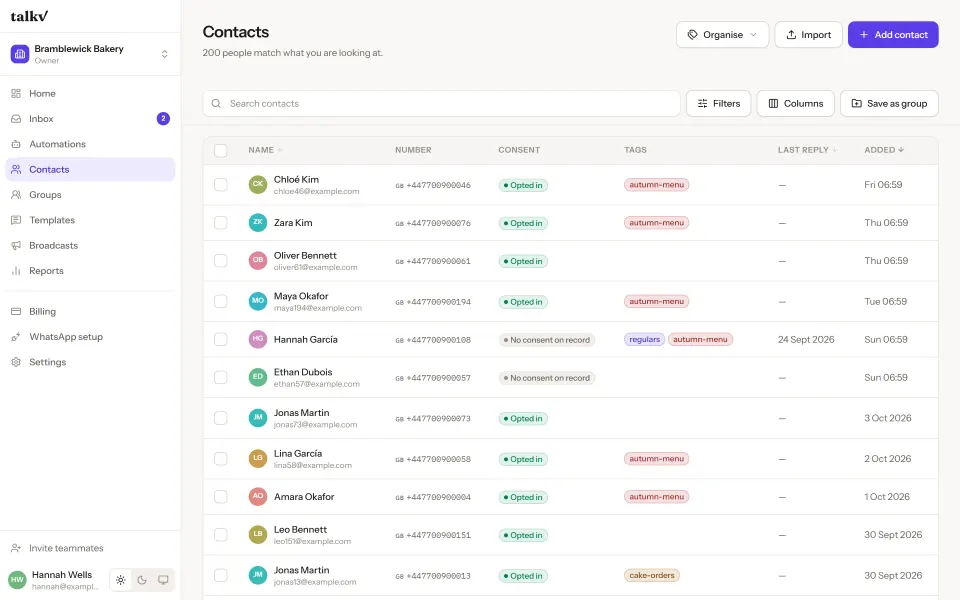The width and height of the screenshot is (960, 600).
Task: Open the Amara Okafor contact name
Action: (304, 497)
